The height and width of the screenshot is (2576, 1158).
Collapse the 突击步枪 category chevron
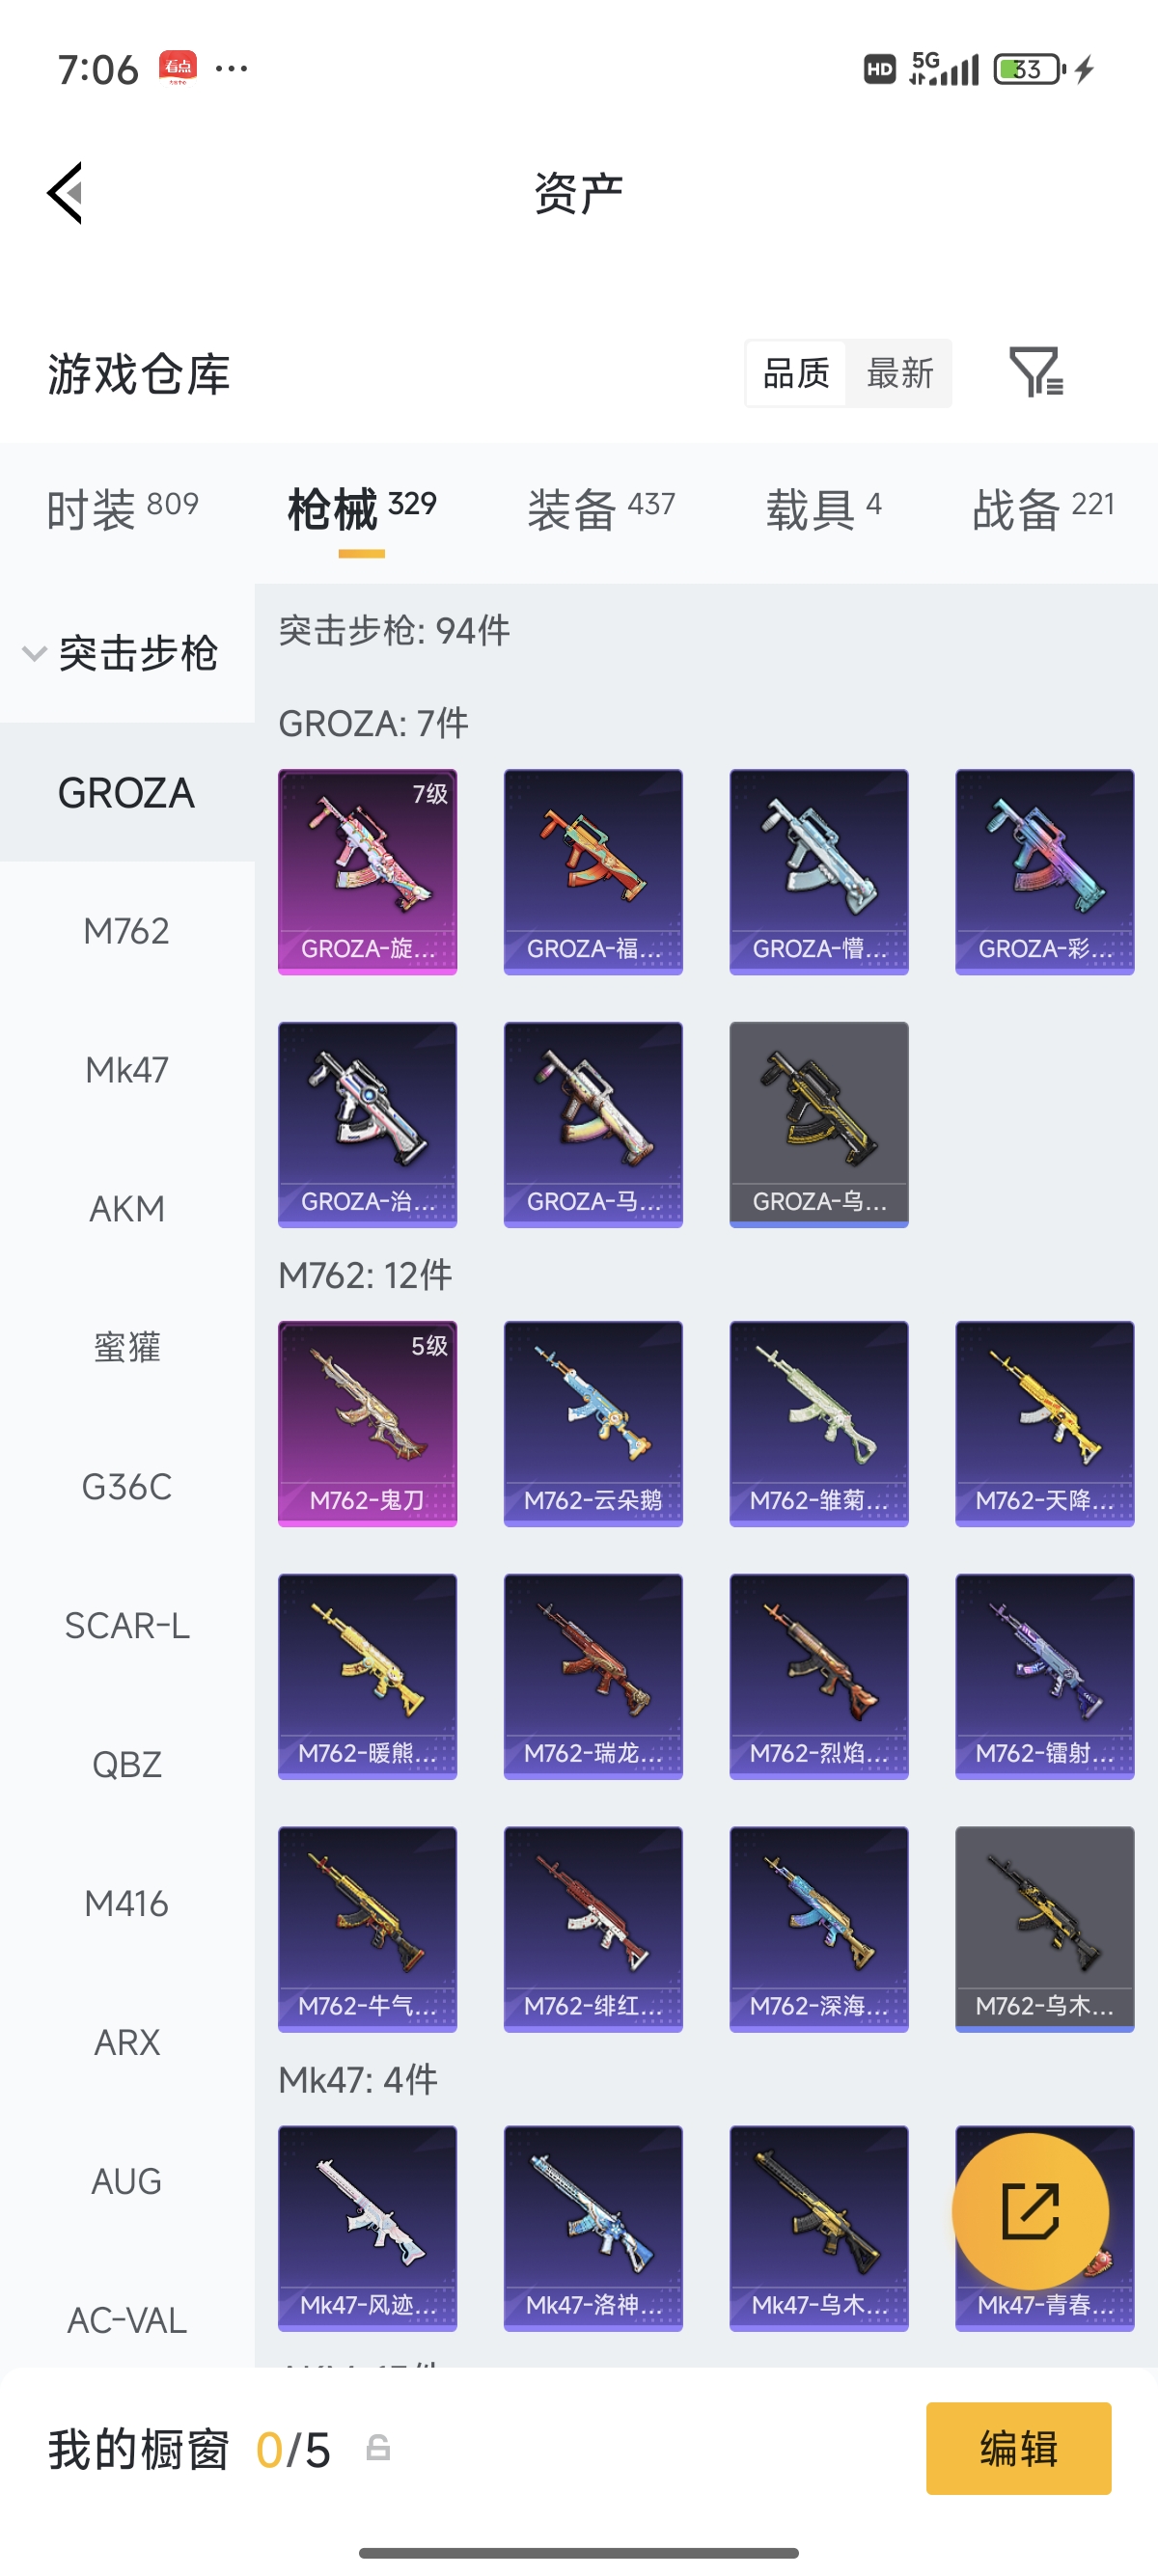coord(35,653)
